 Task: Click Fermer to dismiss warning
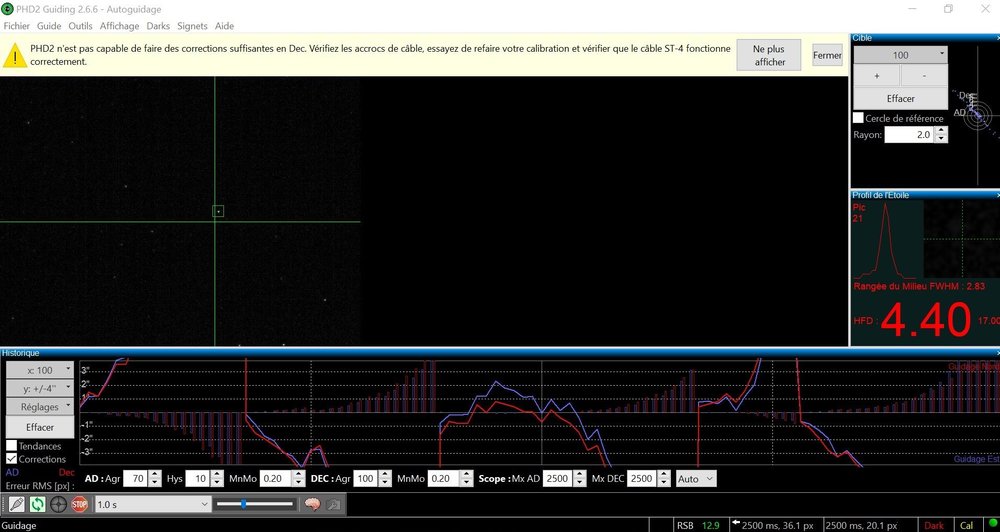pyautogui.click(x=827, y=55)
